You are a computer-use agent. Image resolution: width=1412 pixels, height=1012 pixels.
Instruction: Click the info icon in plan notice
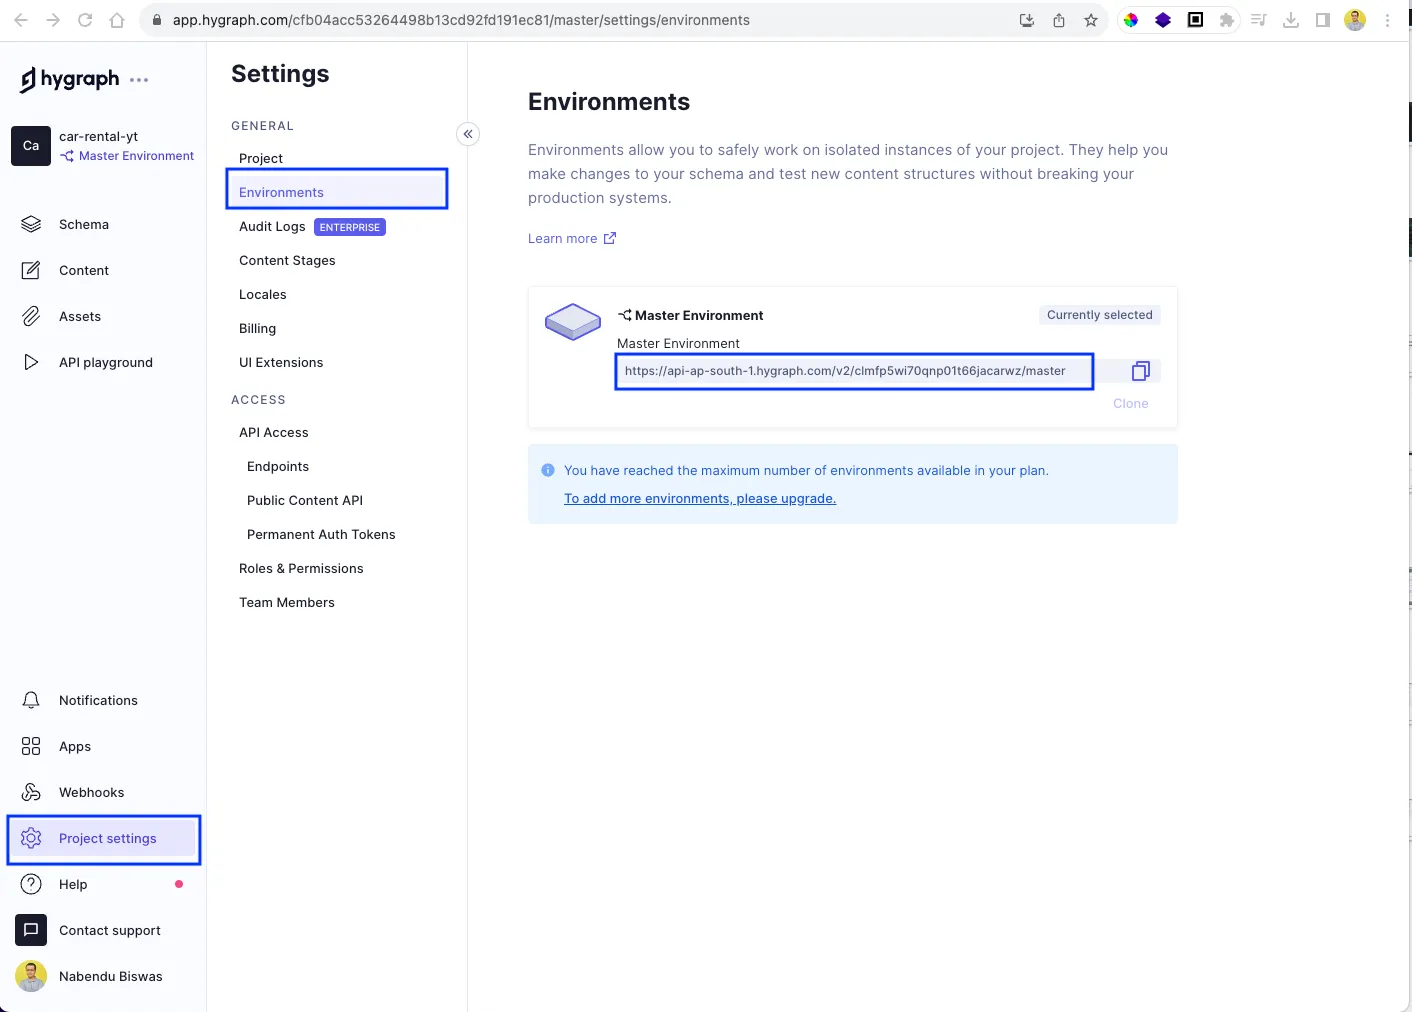coord(548,470)
